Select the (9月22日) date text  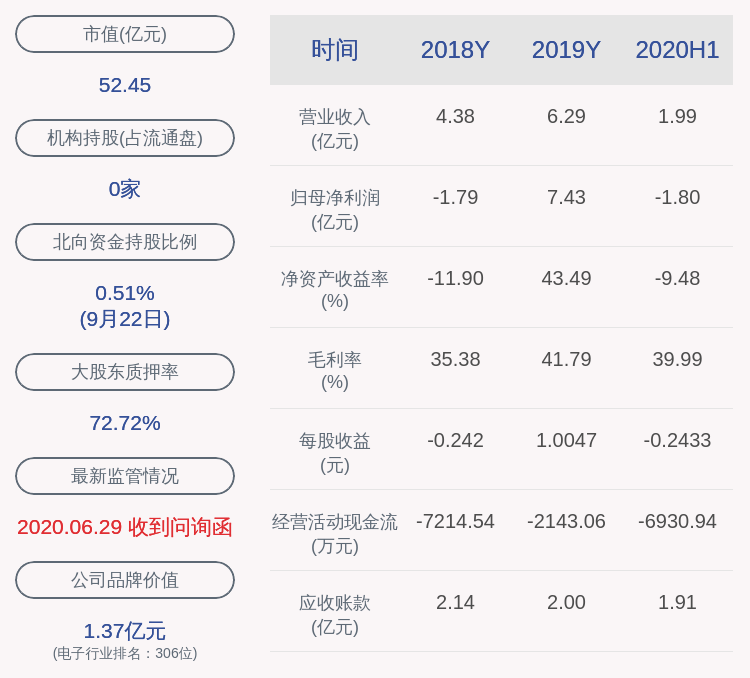click(x=125, y=319)
